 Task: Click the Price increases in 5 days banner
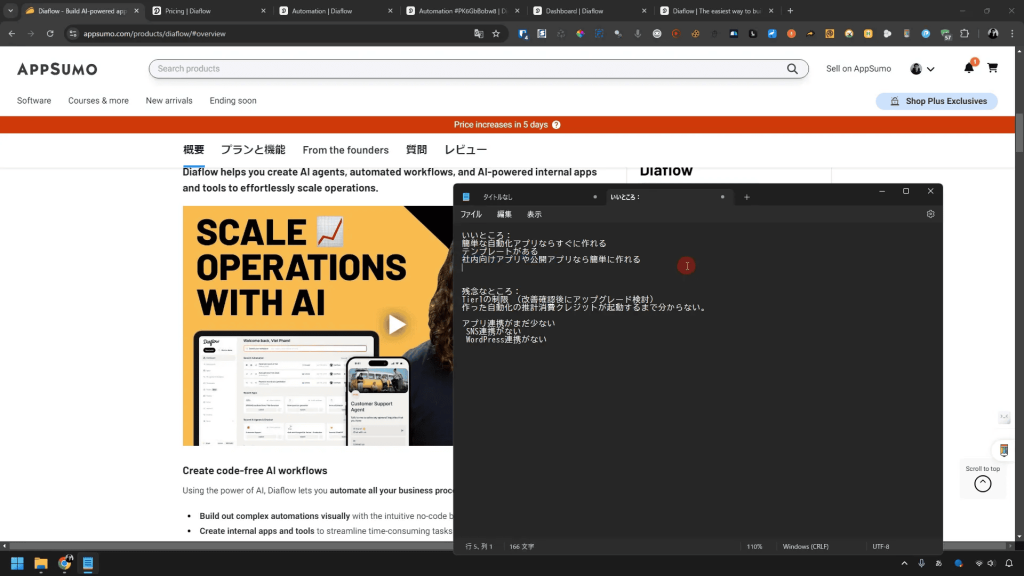click(507, 125)
